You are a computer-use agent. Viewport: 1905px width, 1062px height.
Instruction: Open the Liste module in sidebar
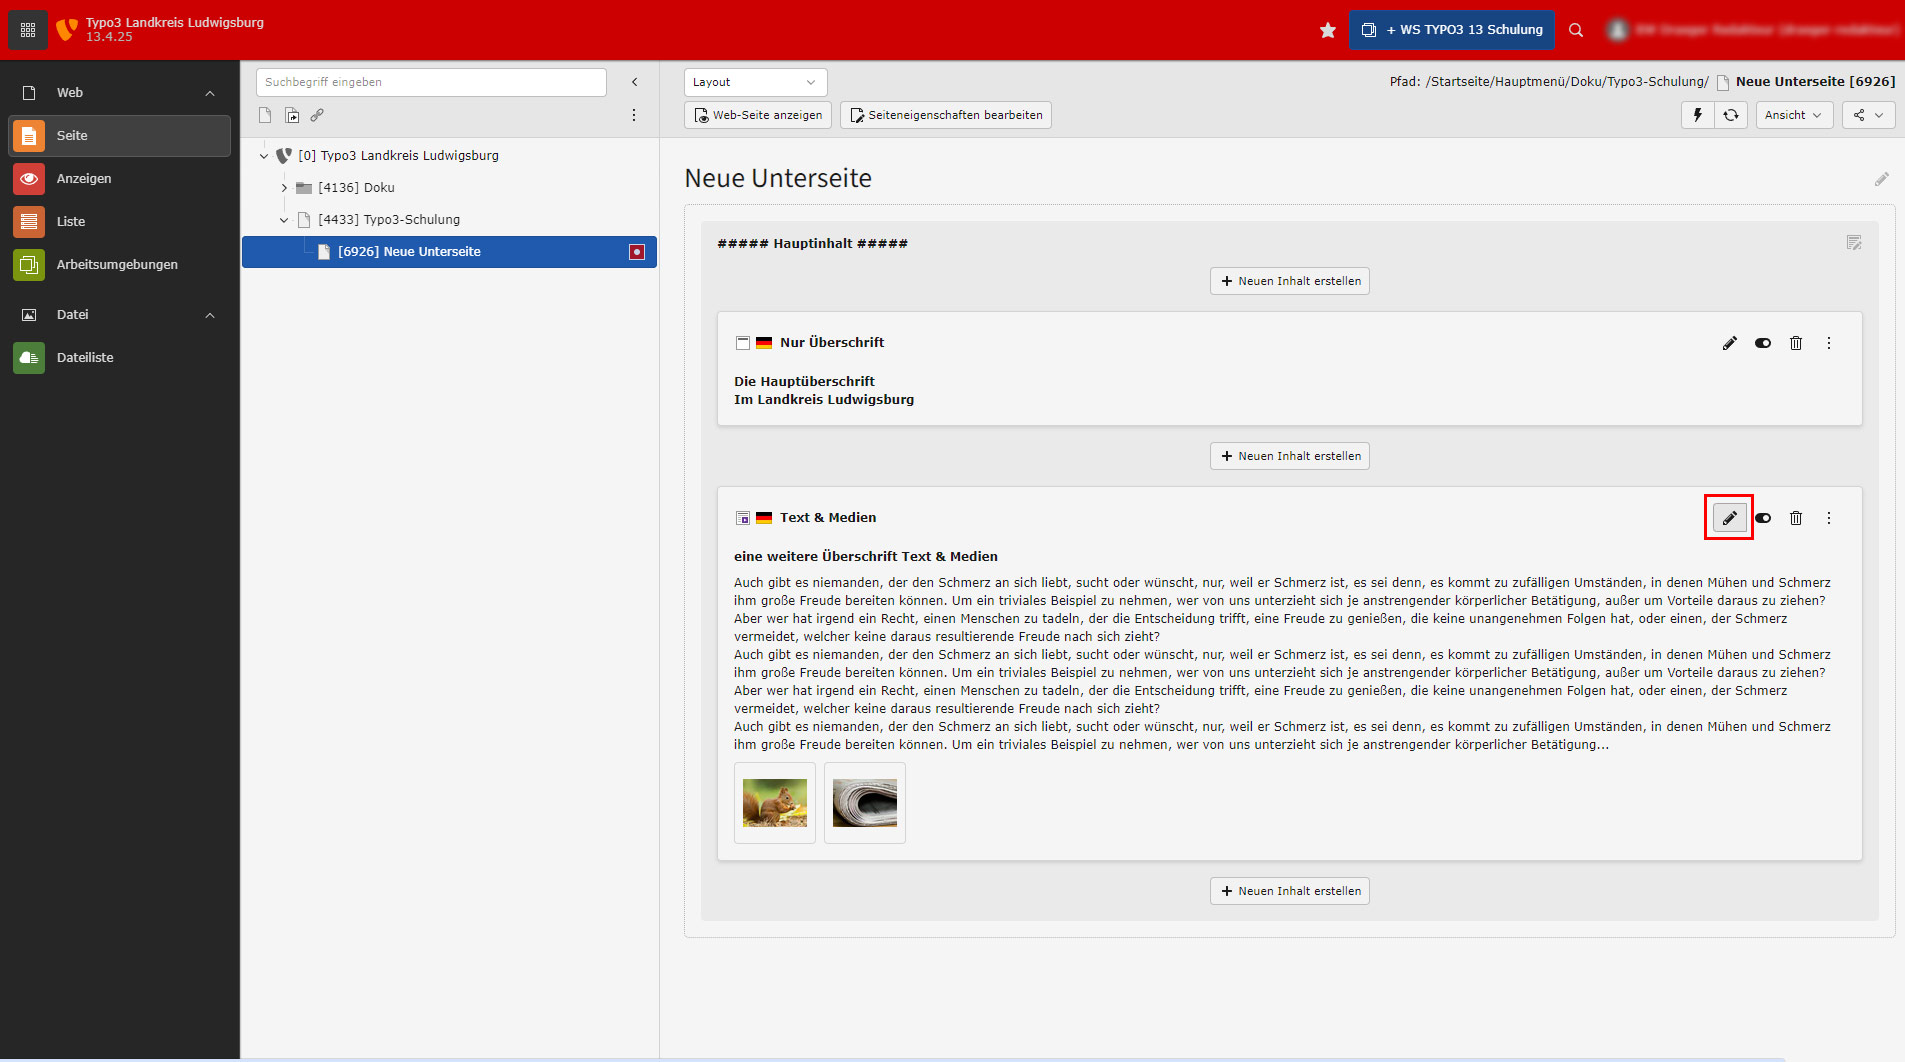(71, 222)
